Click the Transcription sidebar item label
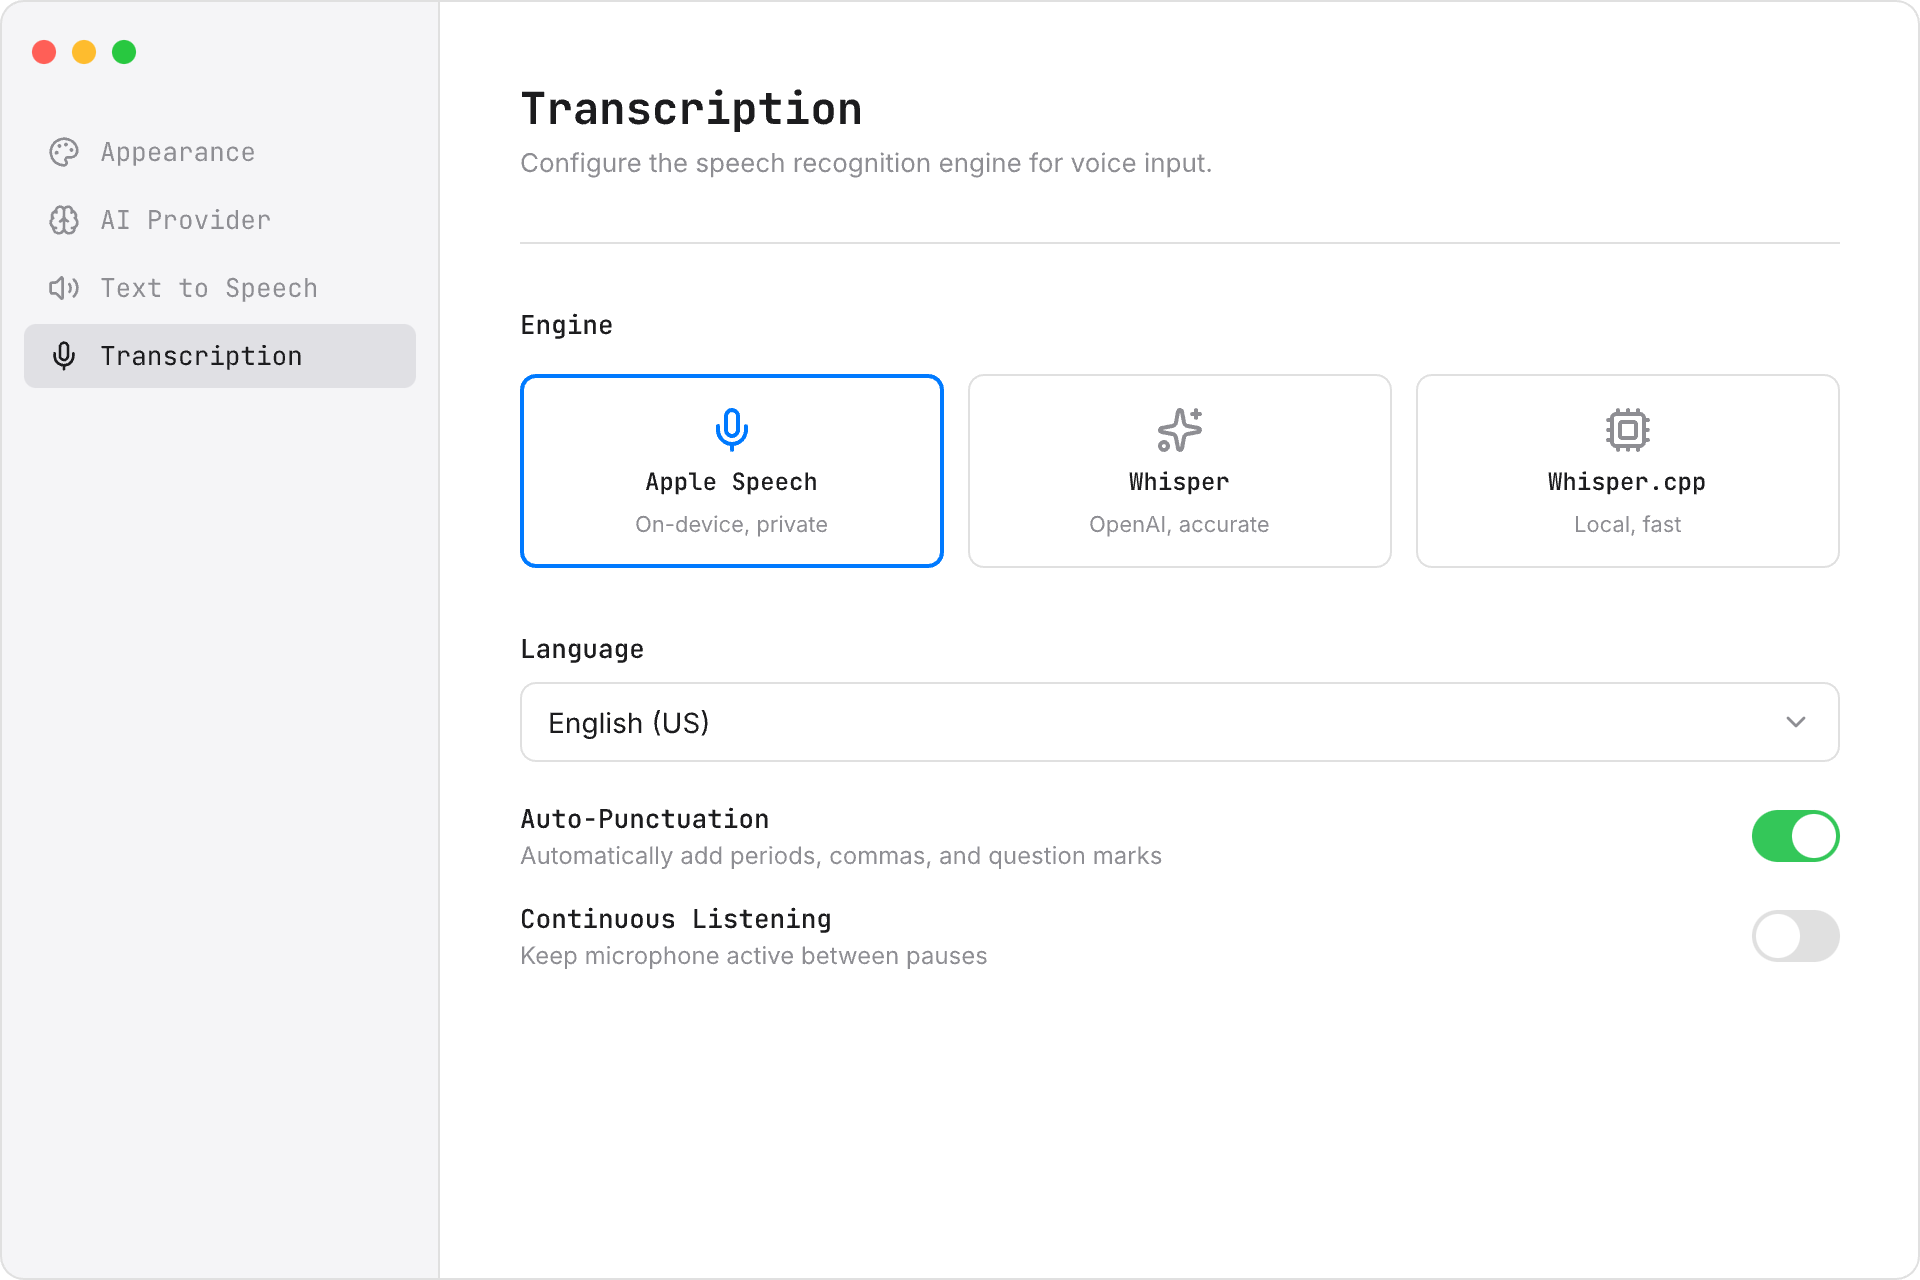Image resolution: width=1920 pixels, height=1280 pixels. (201, 356)
